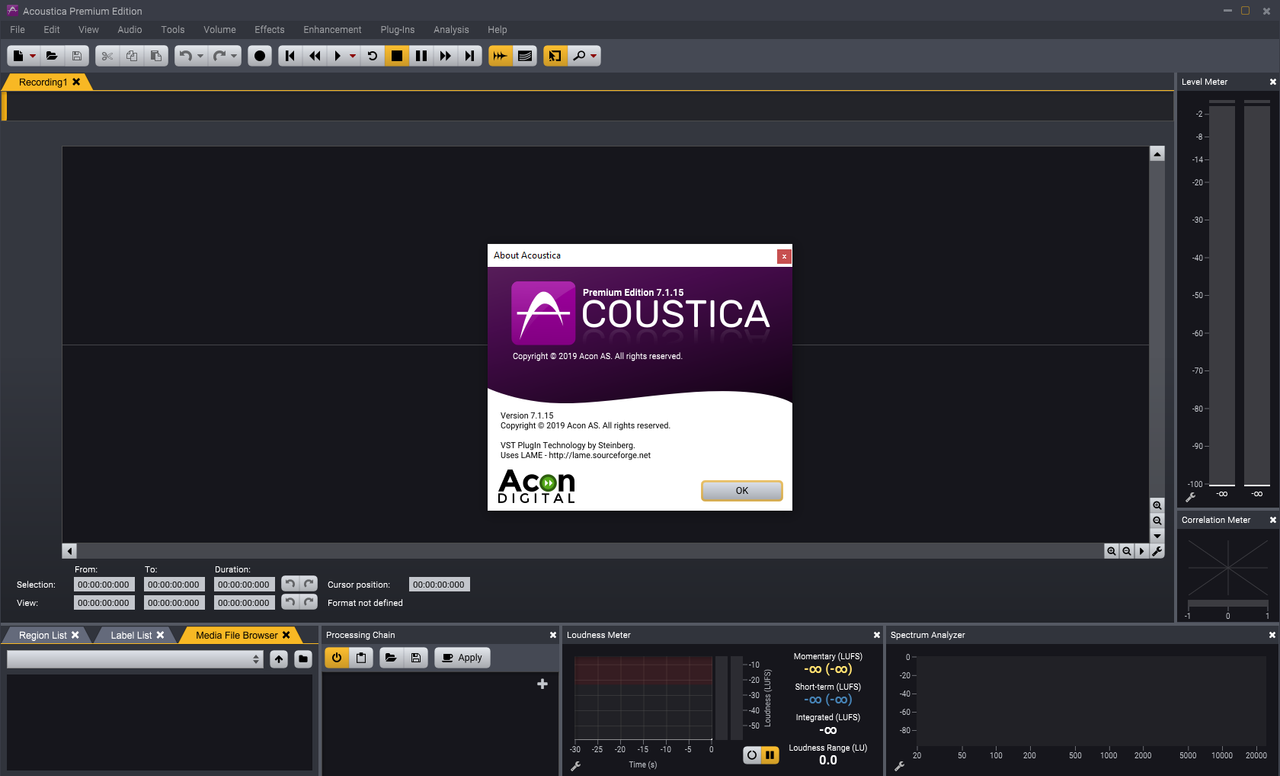Open the File menu
This screenshot has height=776, width=1280.
coord(17,30)
